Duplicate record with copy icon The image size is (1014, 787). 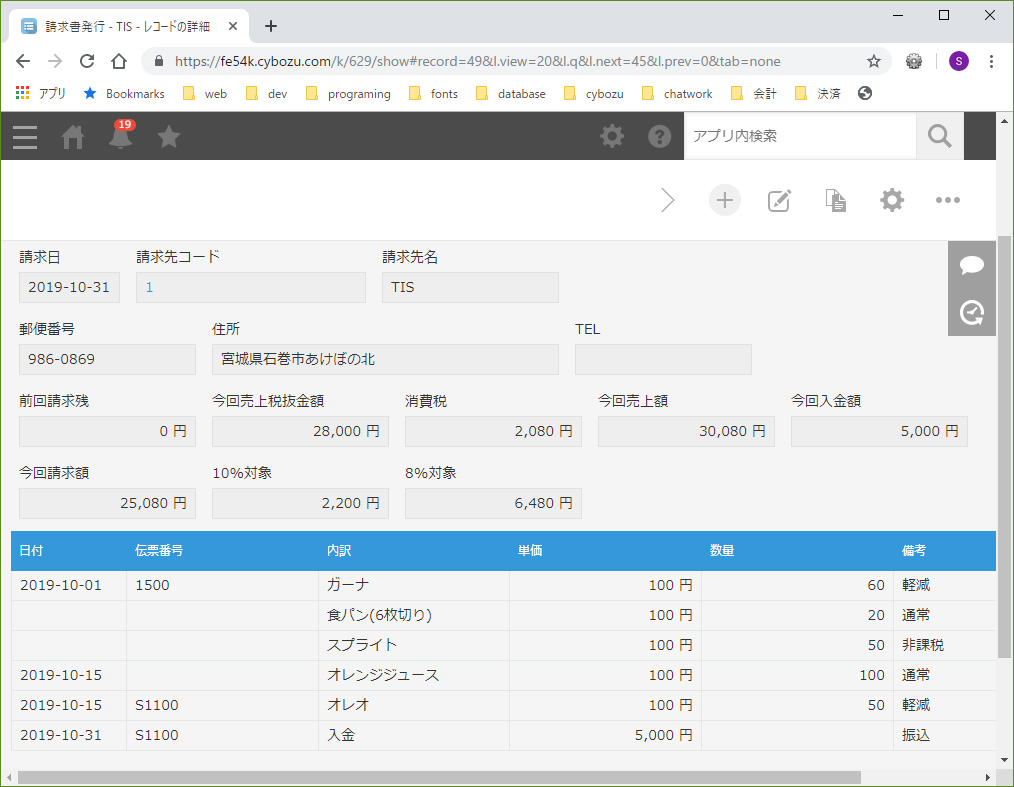(836, 200)
